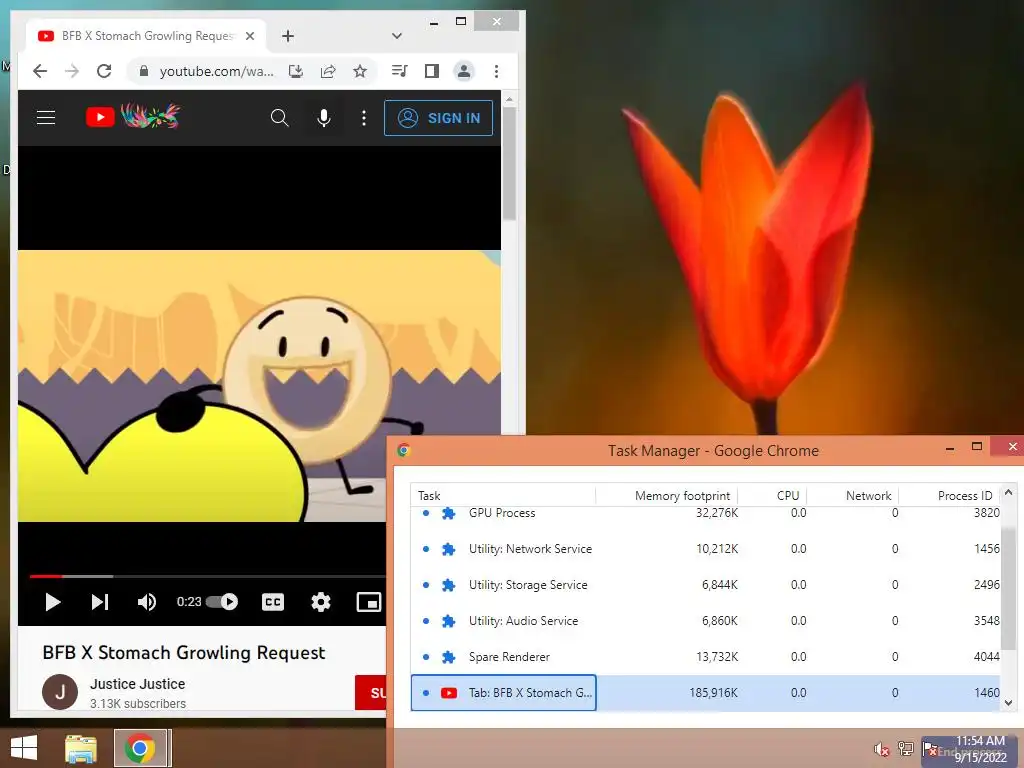Open a new Chrome tab
Screen dimensions: 1024x768
point(288,36)
